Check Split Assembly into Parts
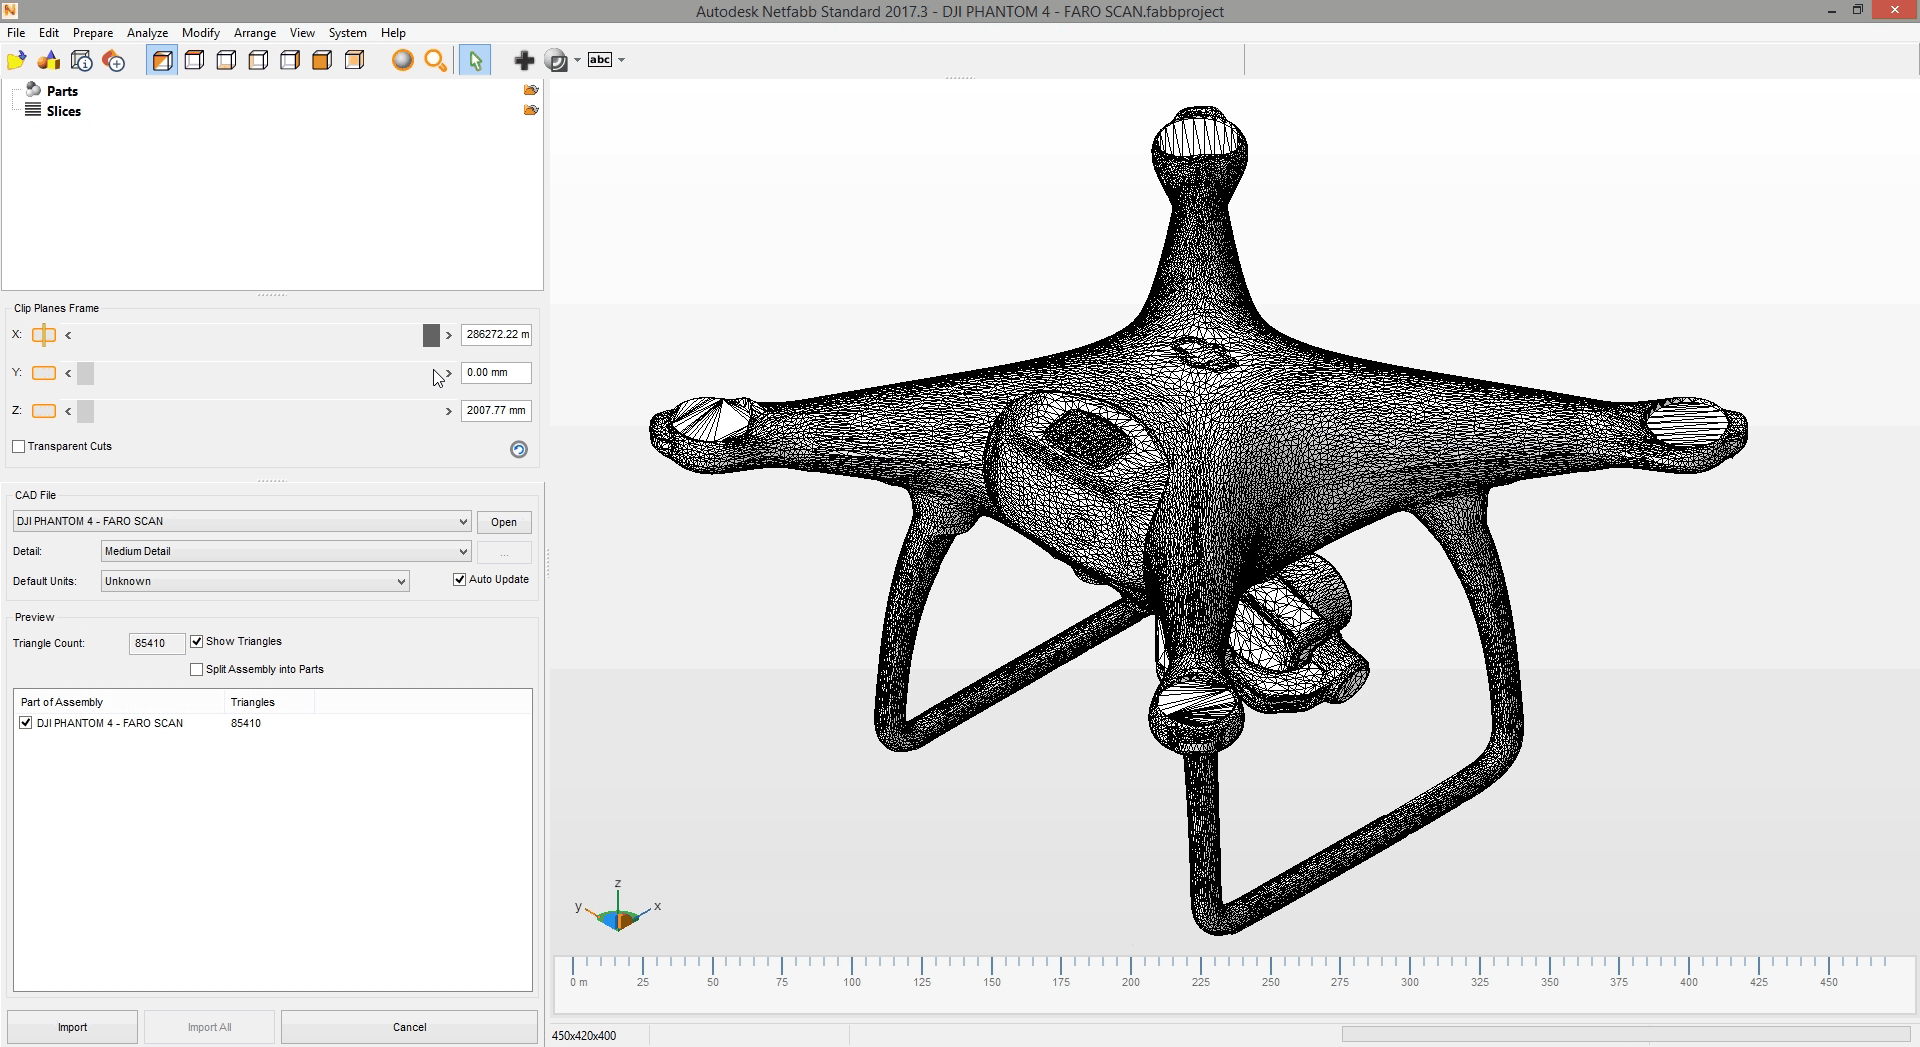The height and width of the screenshot is (1047, 1920). point(197,670)
